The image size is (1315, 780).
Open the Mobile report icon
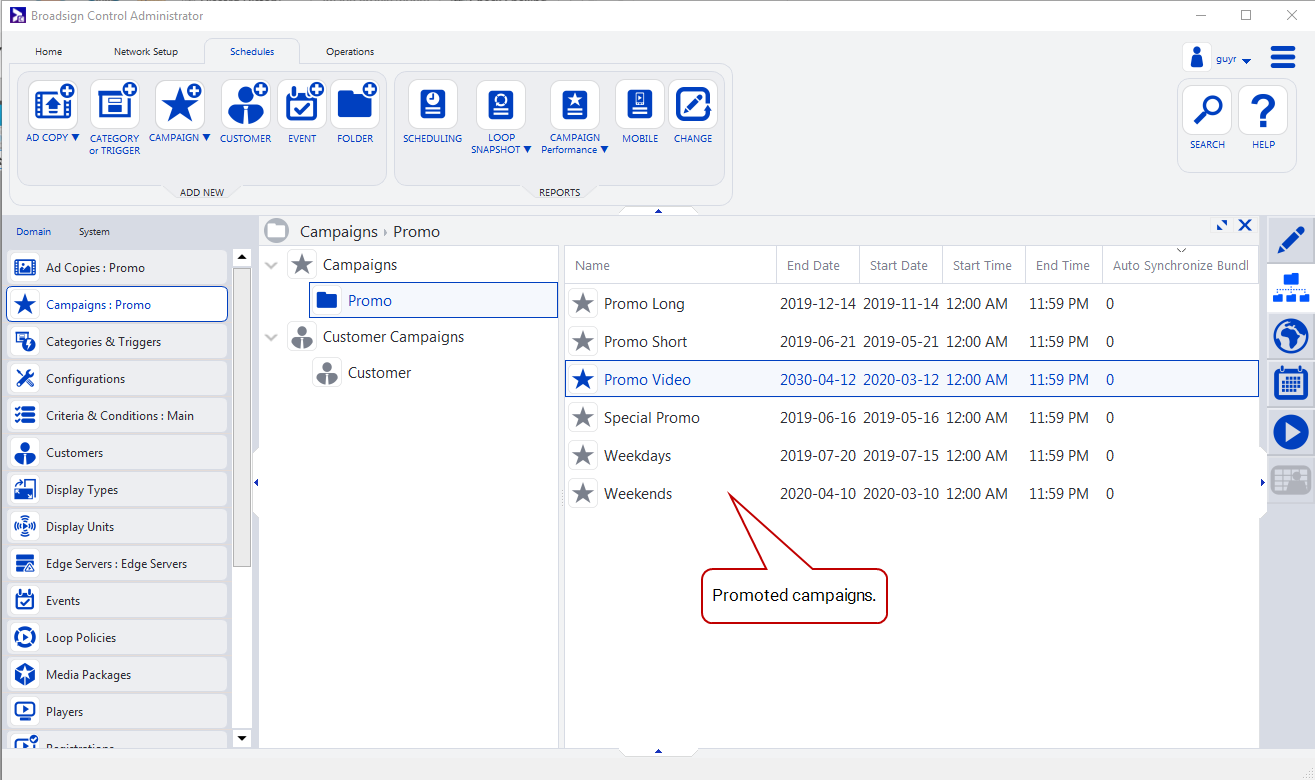(x=640, y=105)
